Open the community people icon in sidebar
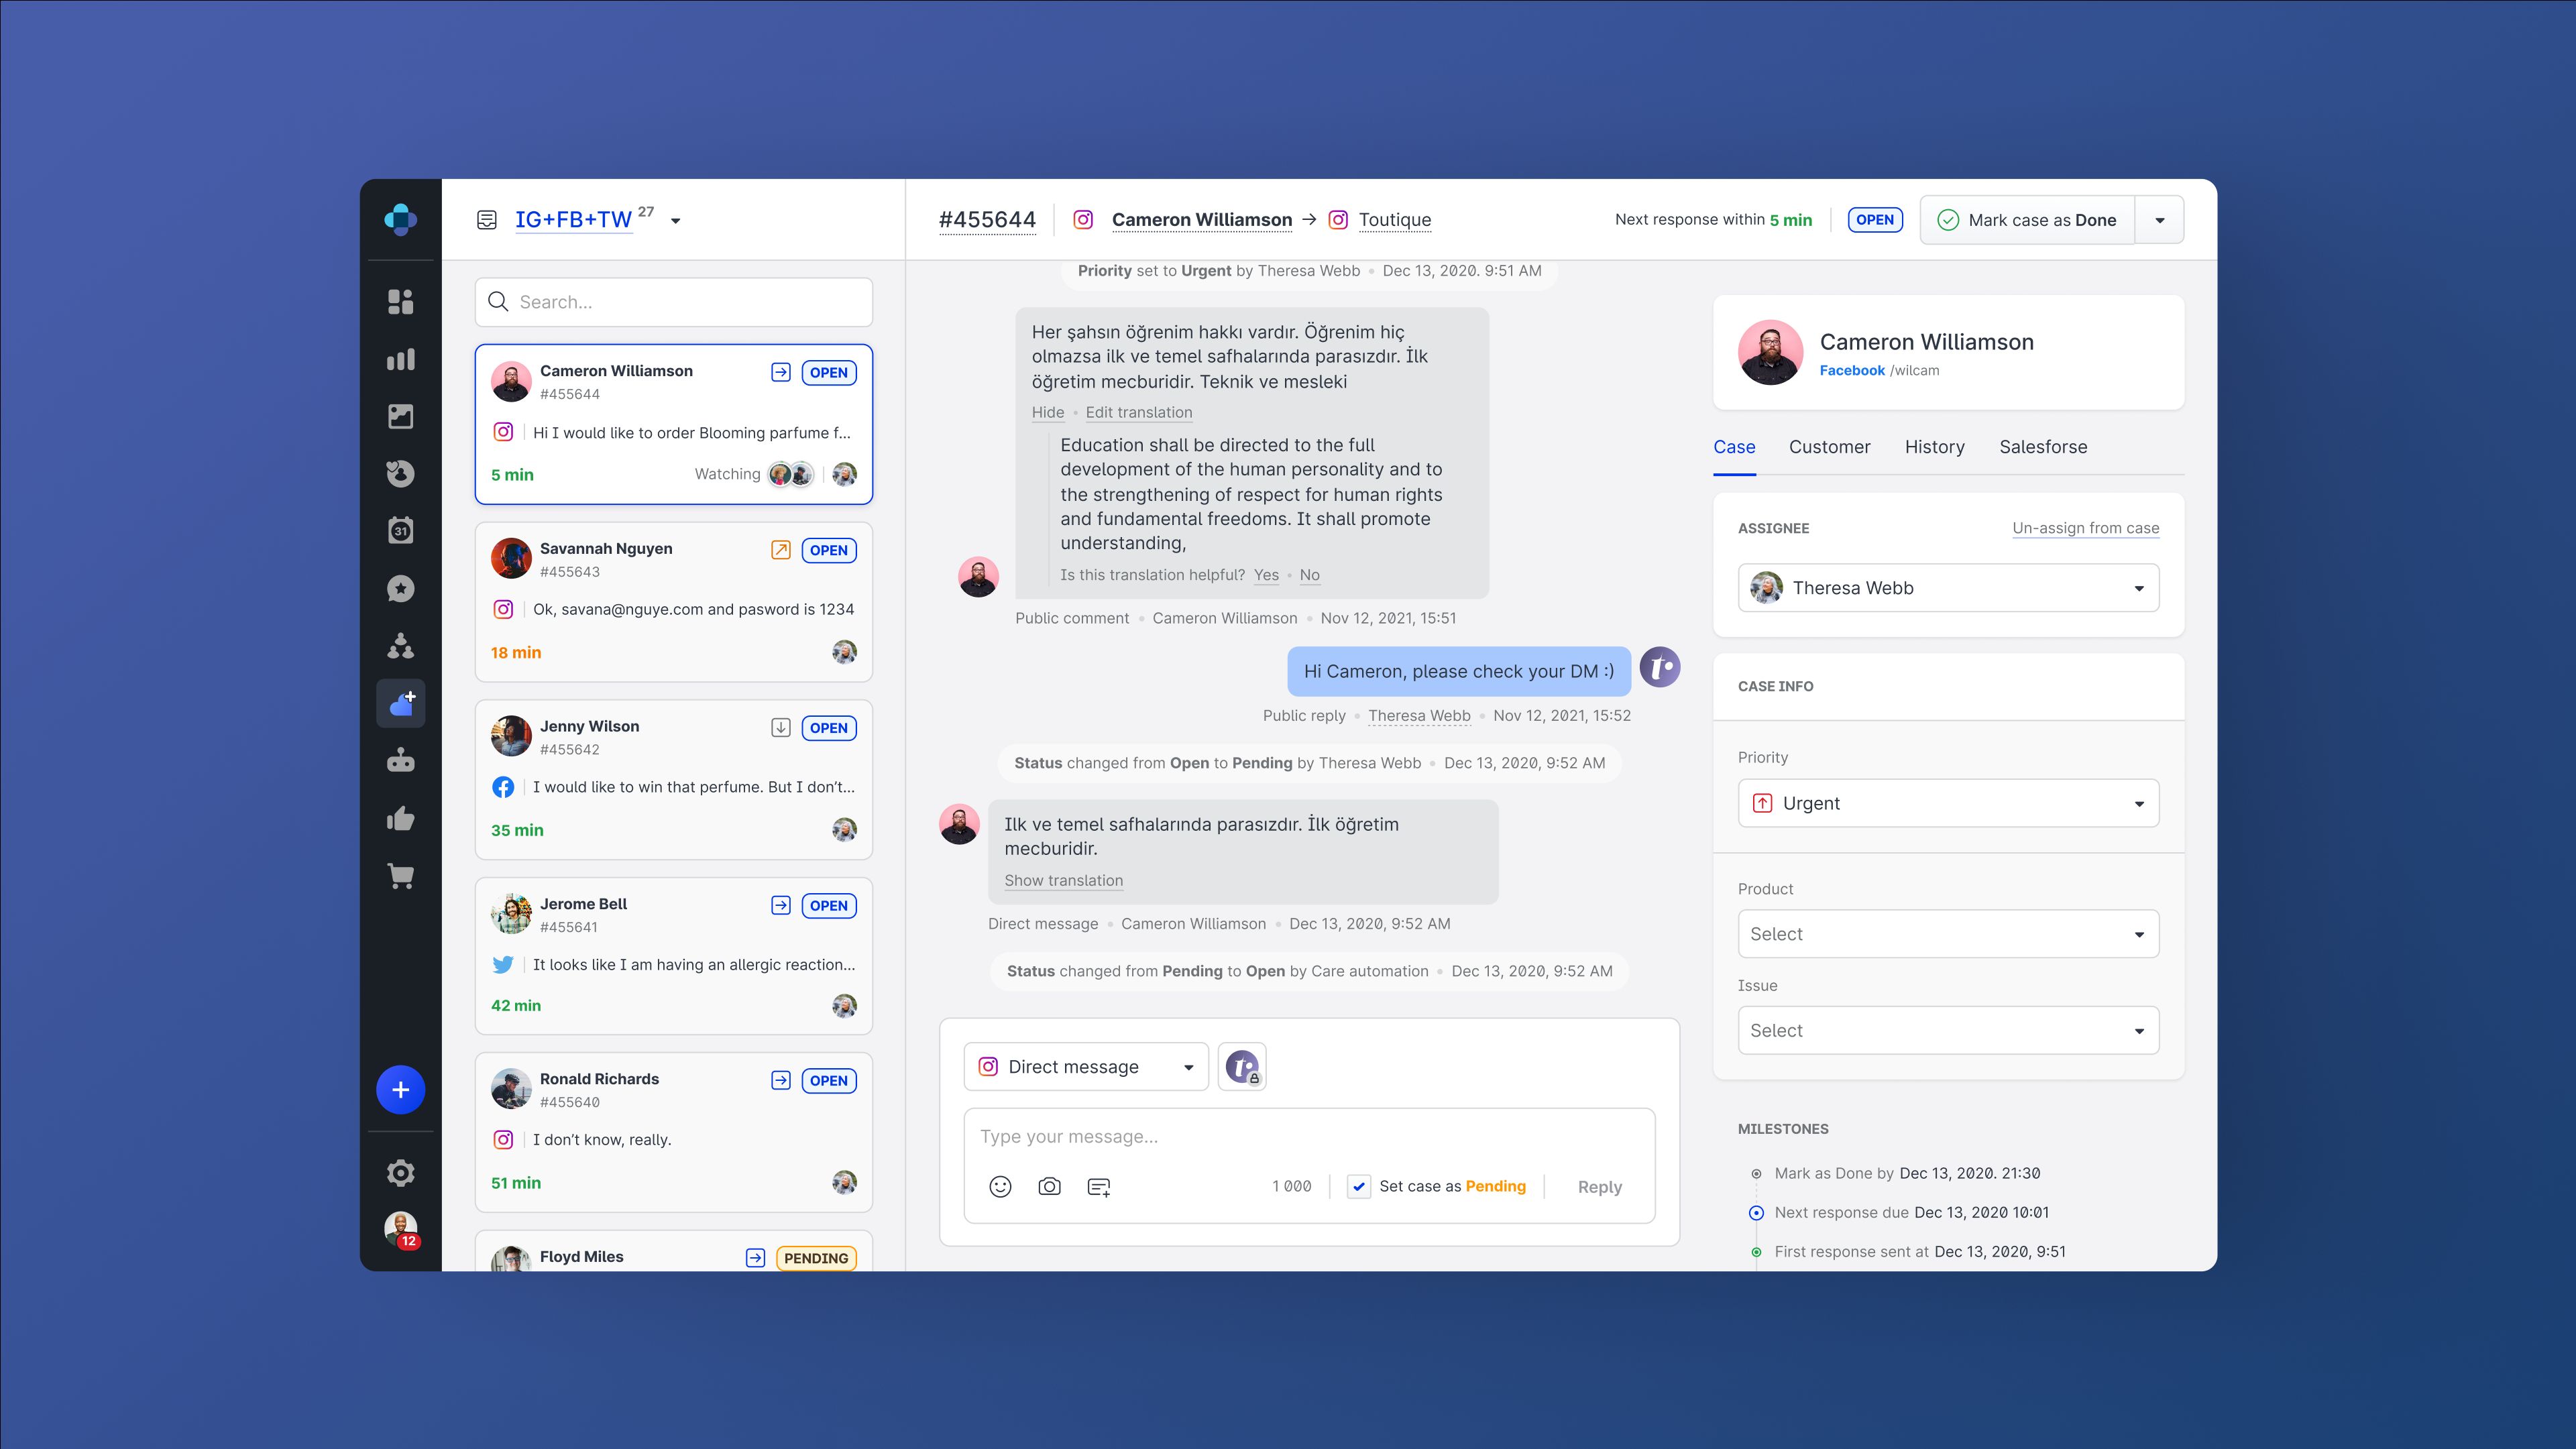2576x1449 pixels. coord(400,646)
